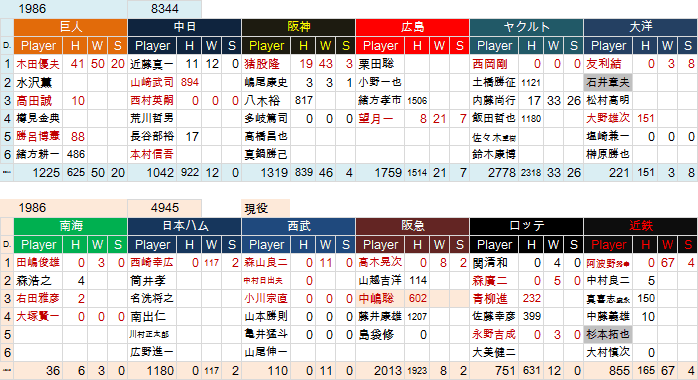
Task: Select the ヤクルト team header cell
Action: click(527, 27)
